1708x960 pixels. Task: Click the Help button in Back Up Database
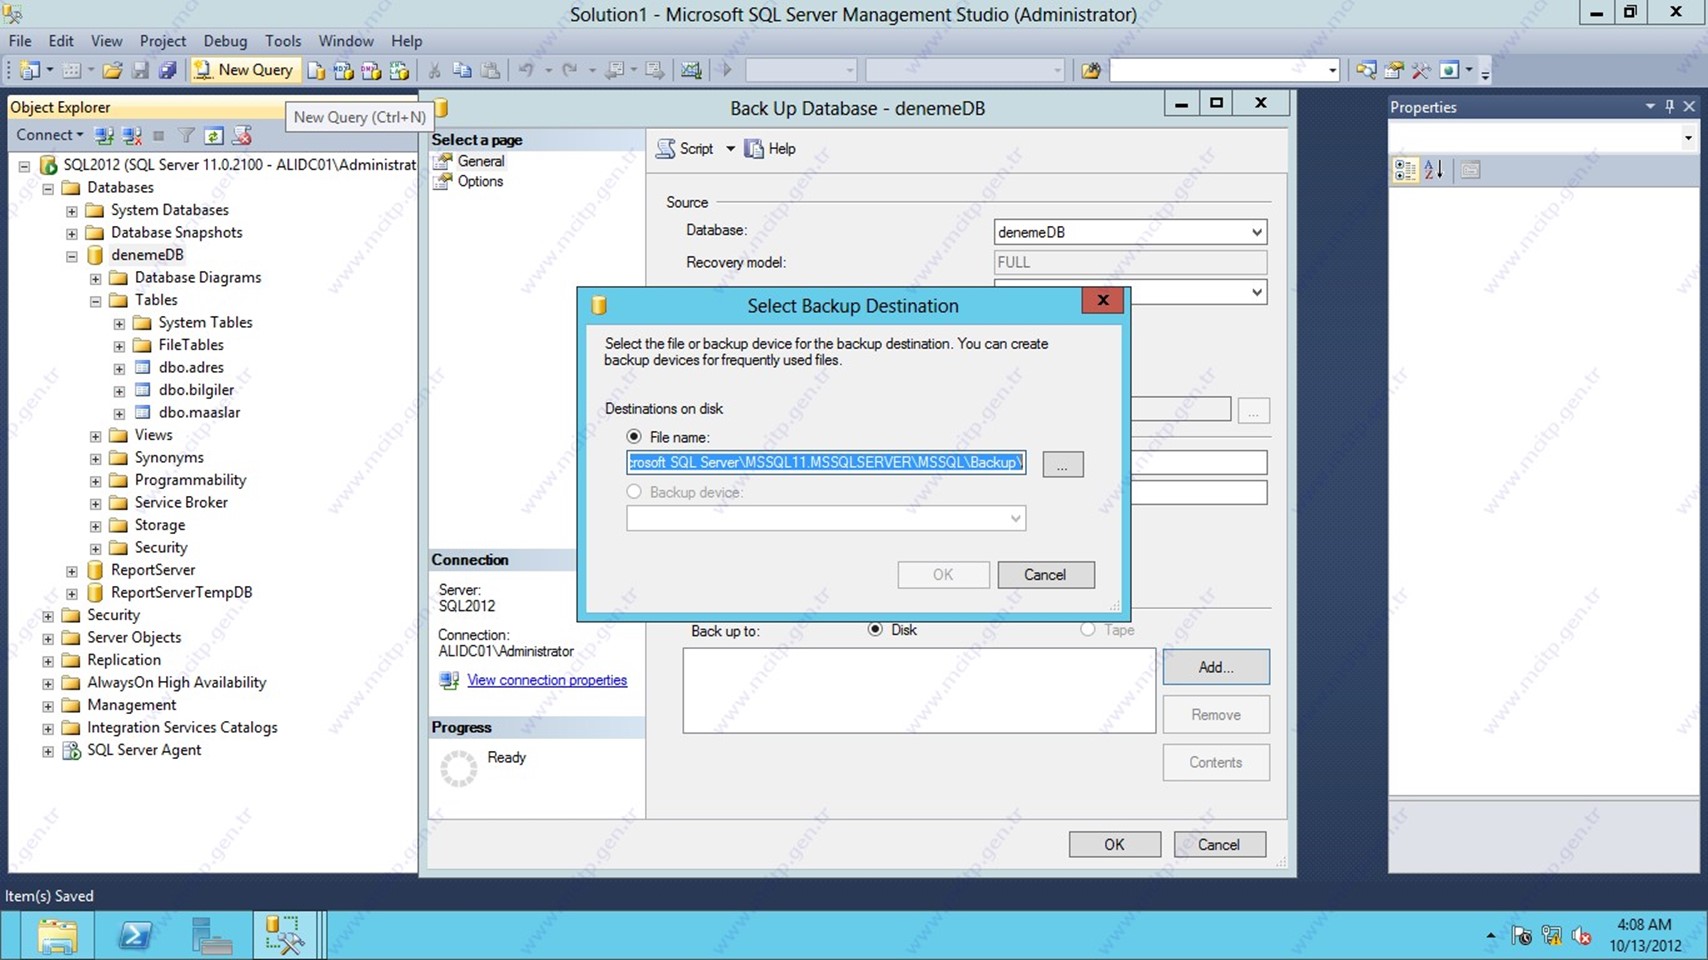(770, 149)
